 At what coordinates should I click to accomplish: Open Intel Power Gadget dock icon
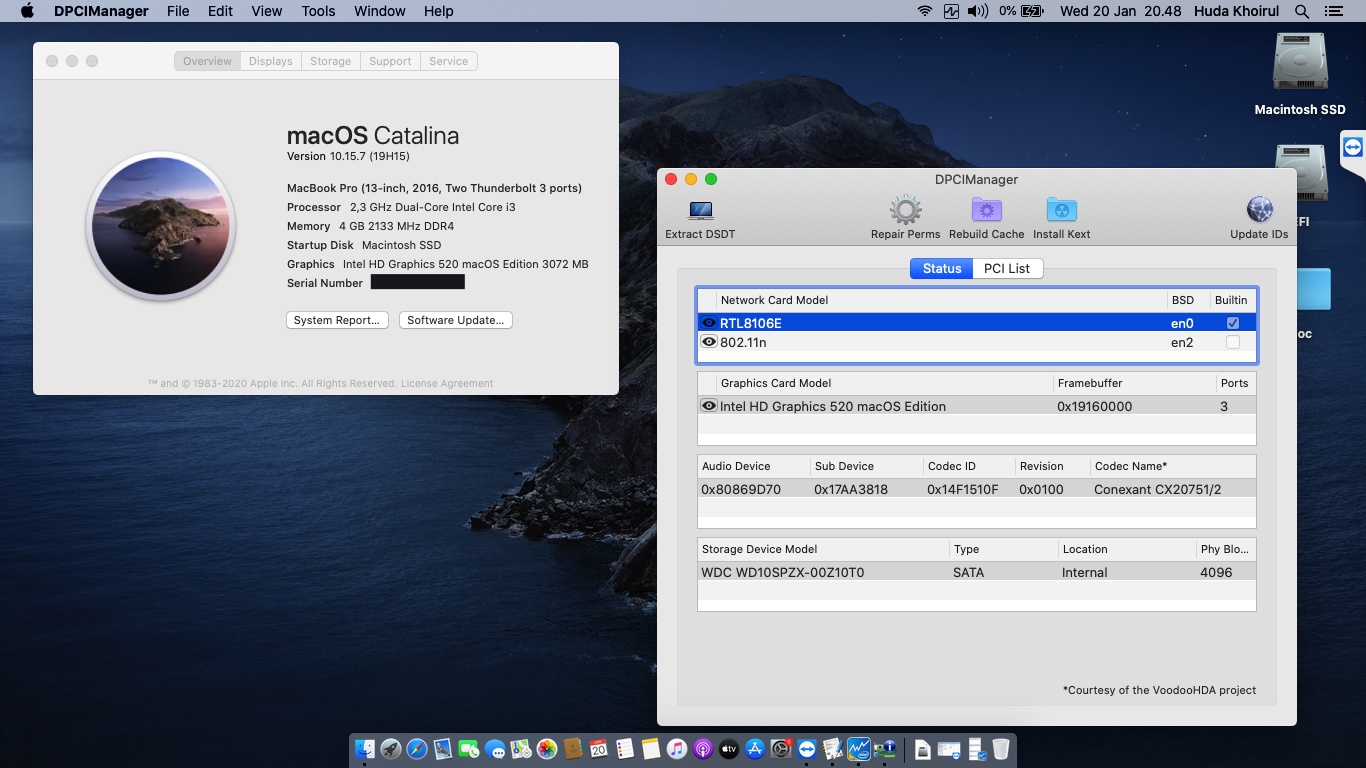coord(859,749)
